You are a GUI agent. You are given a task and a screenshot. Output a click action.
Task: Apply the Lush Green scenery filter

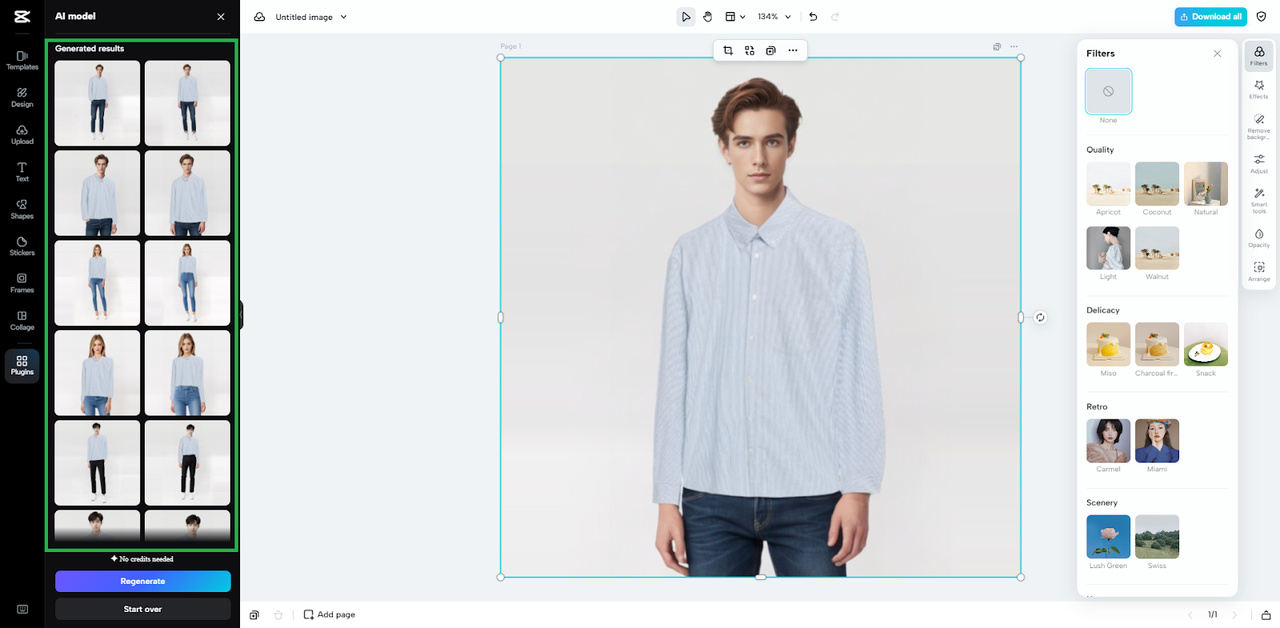(1108, 537)
